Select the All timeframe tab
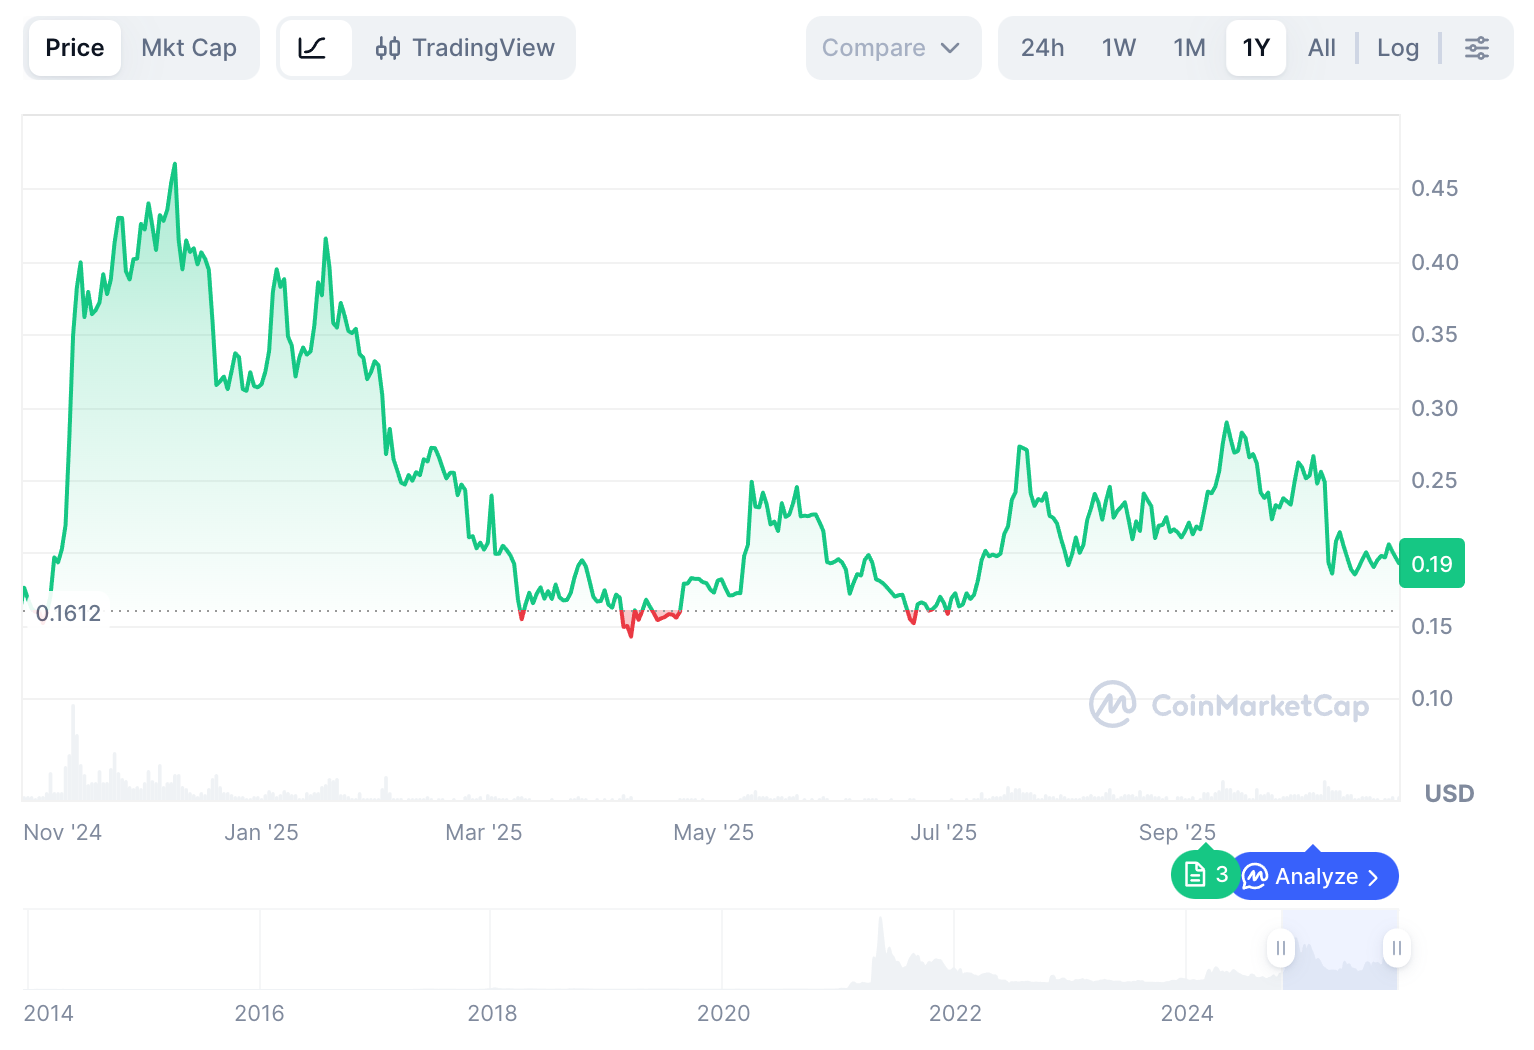Viewport: 1534px width, 1050px height. 1320,47
